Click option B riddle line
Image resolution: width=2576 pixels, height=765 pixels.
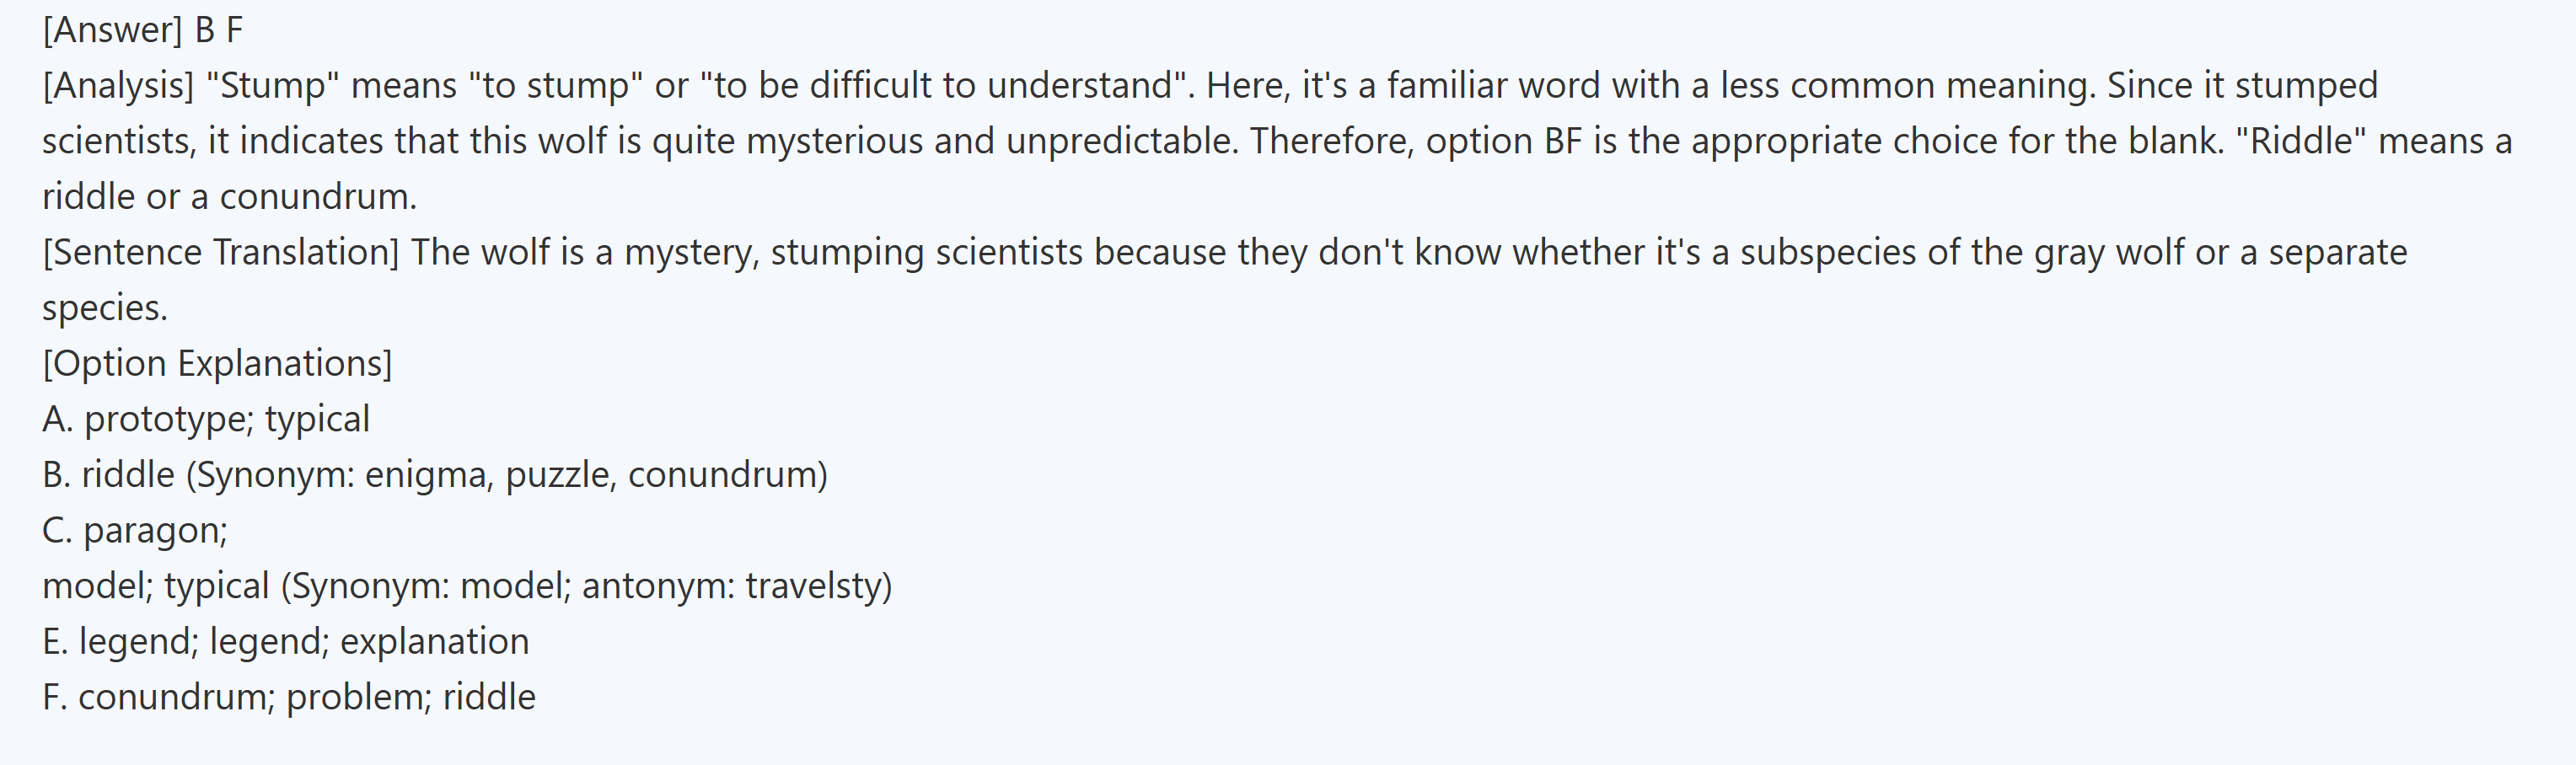pos(434,474)
